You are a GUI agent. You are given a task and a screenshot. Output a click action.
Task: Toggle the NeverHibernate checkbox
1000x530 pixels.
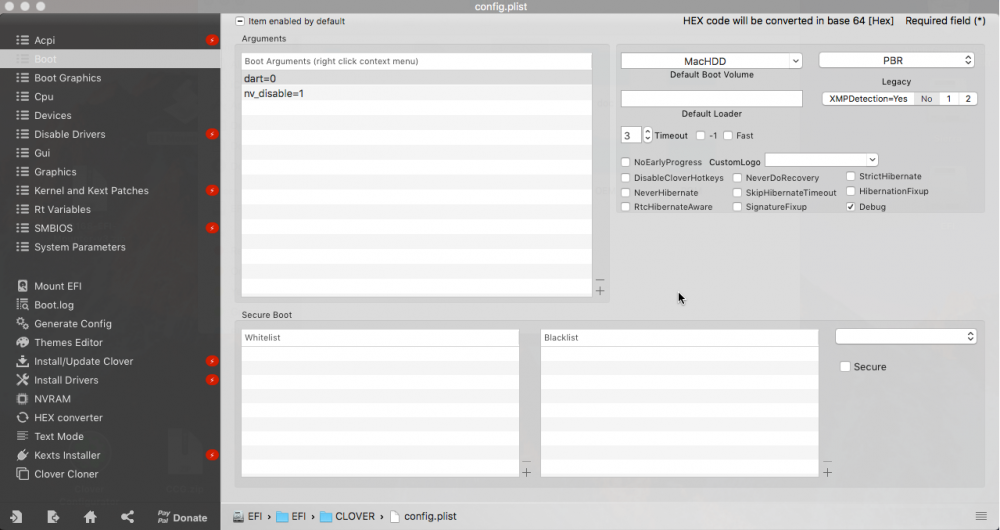626,193
